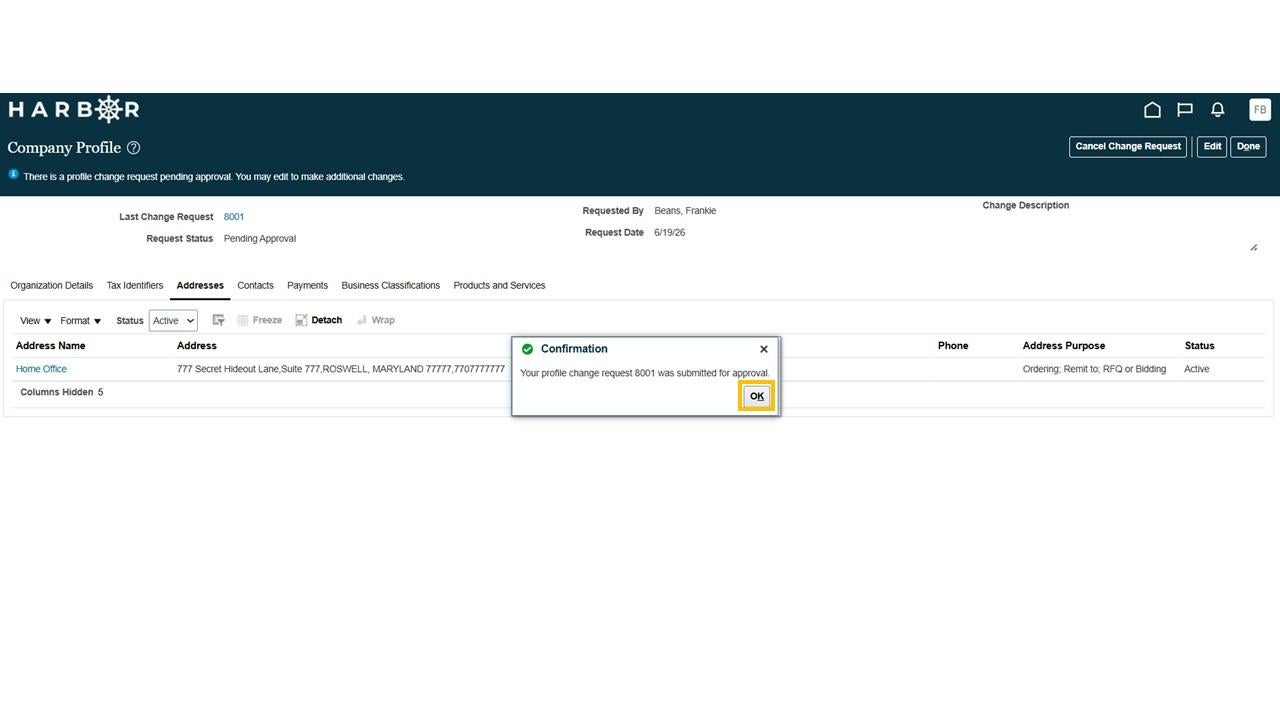Click the '6/19/26' request date value
The height and width of the screenshot is (720, 1280).
[x=670, y=233]
